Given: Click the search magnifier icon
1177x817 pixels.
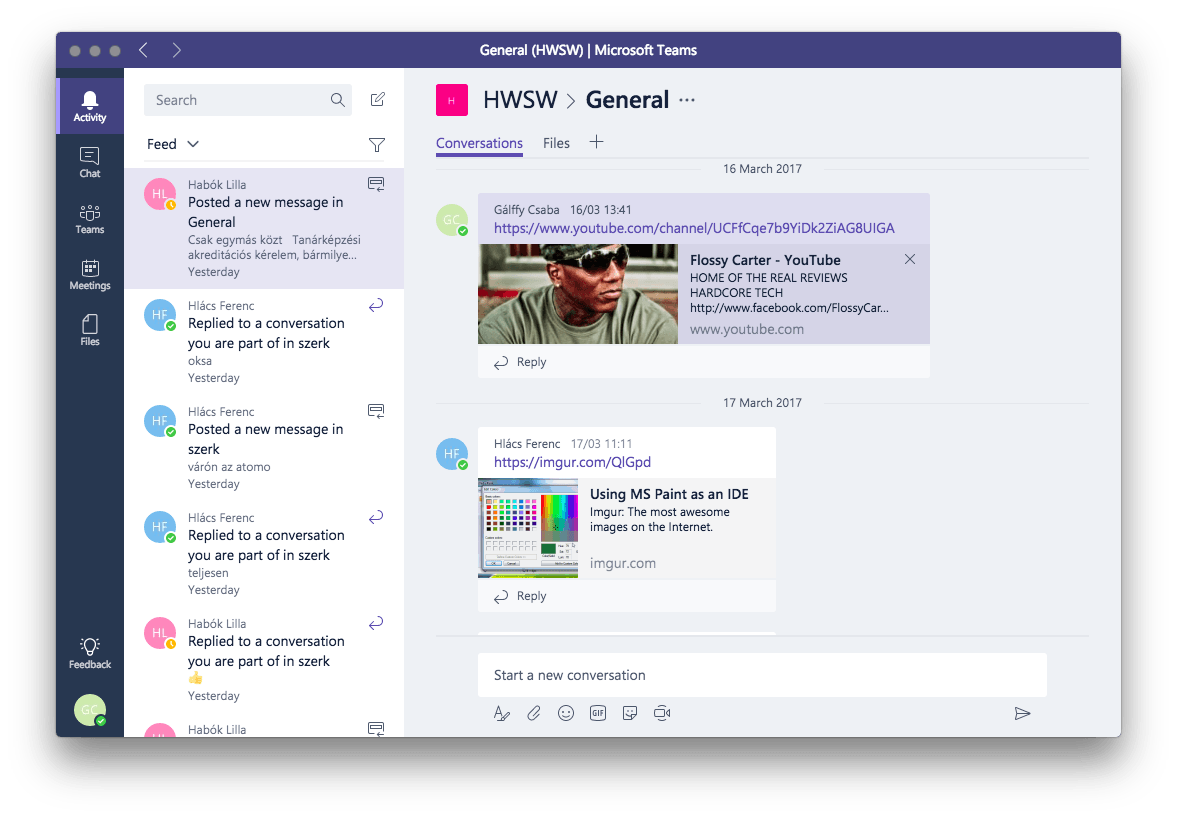Looking at the screenshot, I should [338, 100].
